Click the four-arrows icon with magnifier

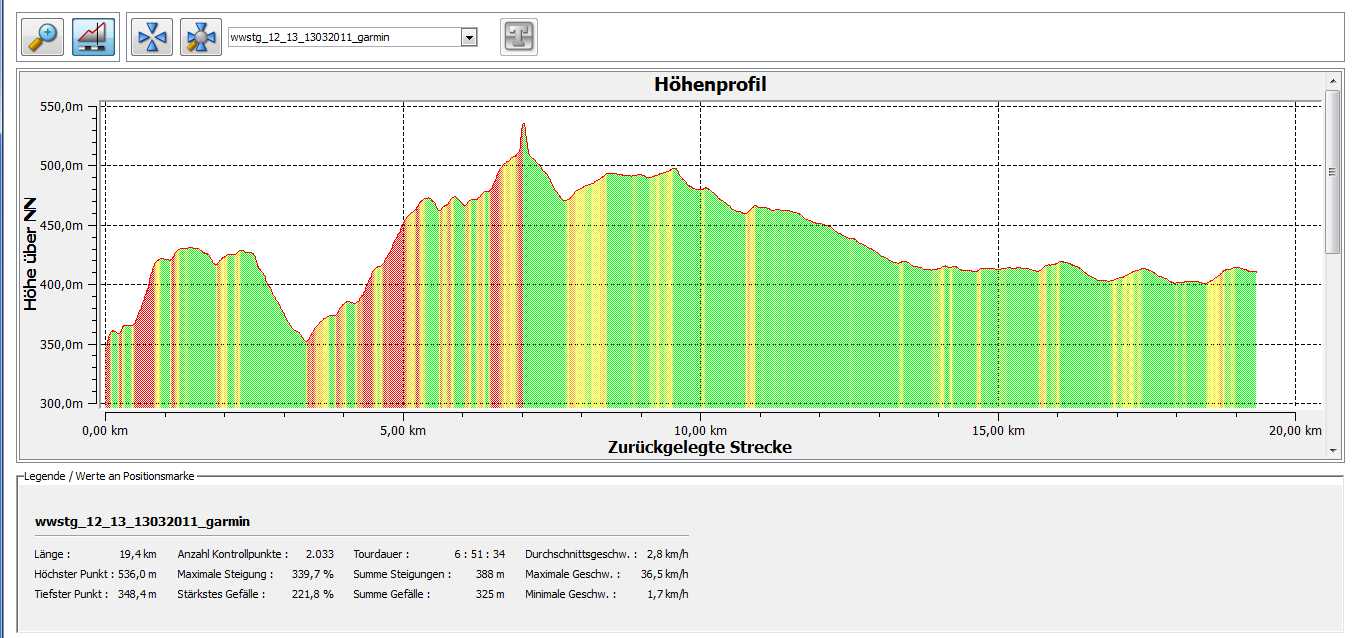coord(200,37)
